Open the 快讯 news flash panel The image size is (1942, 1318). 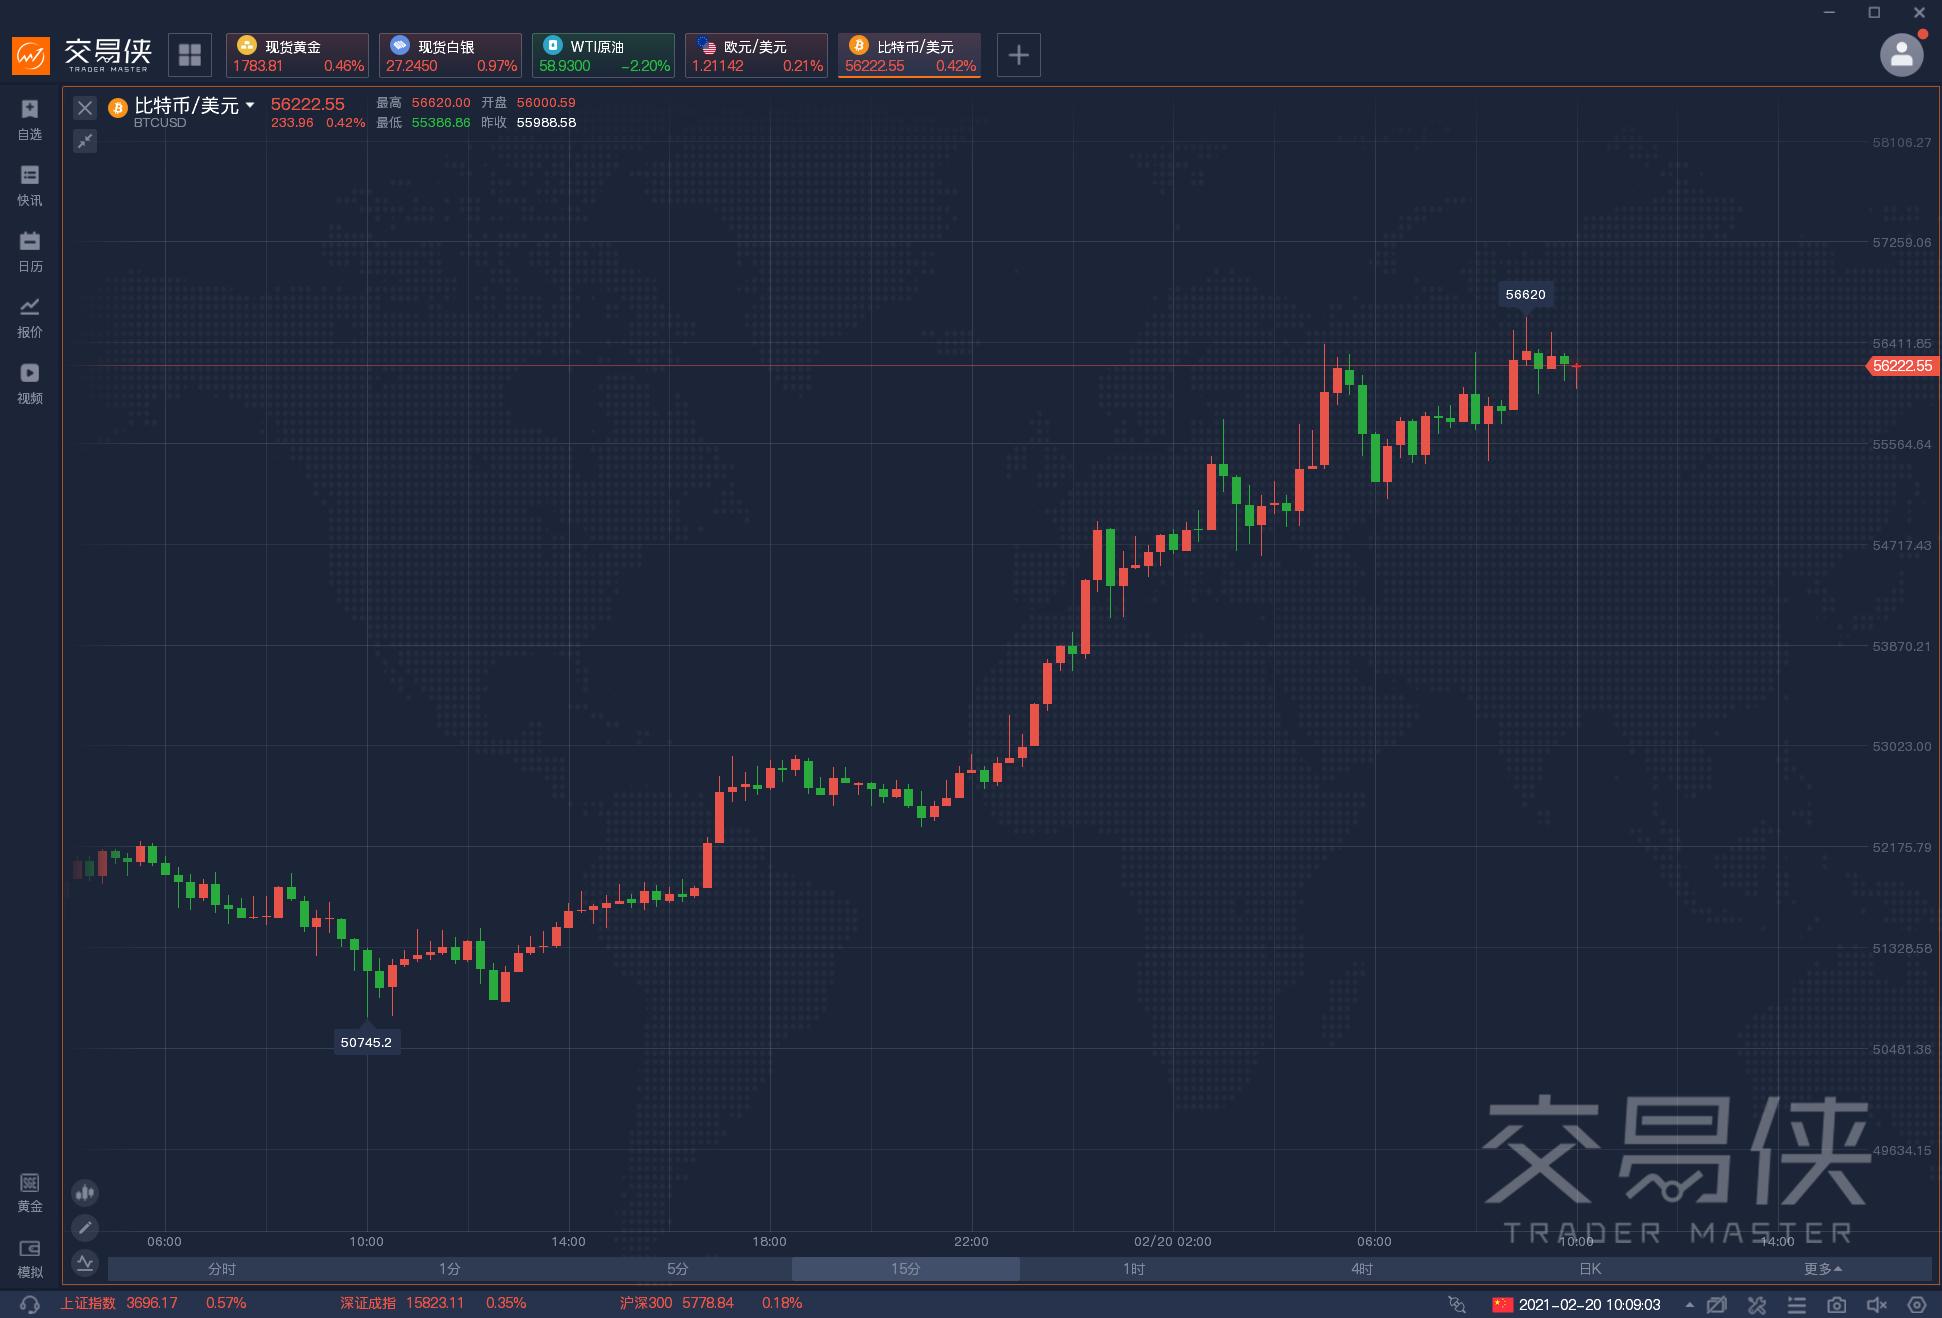(x=30, y=186)
